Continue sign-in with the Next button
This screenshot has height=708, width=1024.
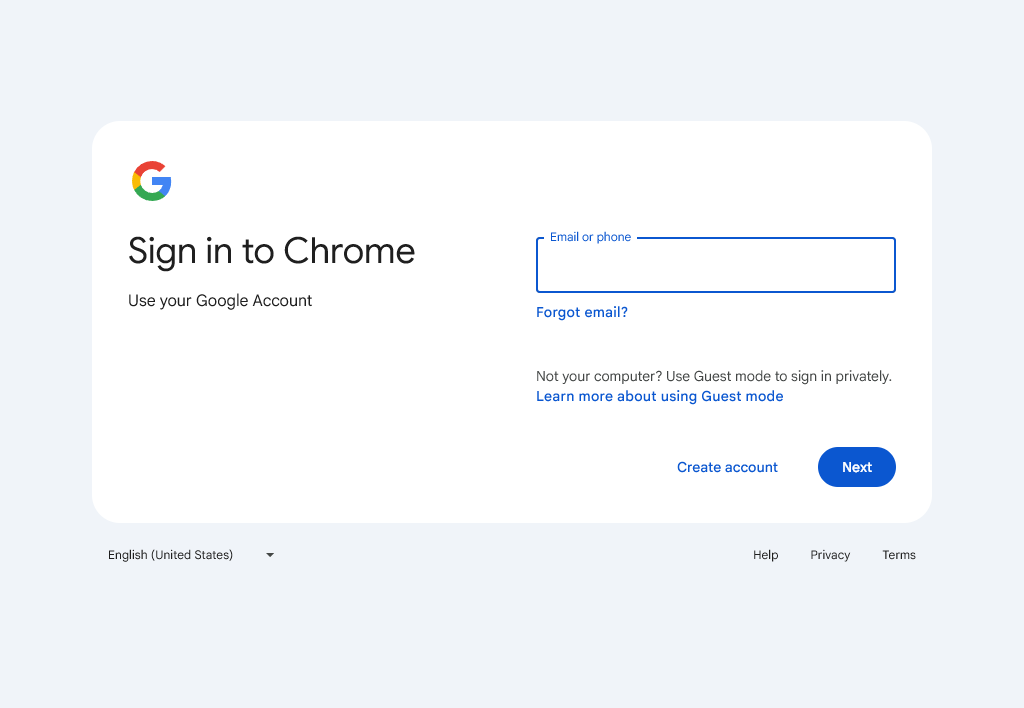[x=856, y=467]
